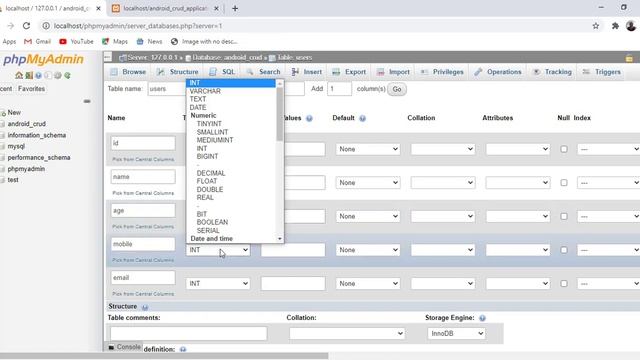
Task: Open the navigation panel settings gear icon
Action: pyautogui.click(x=58, y=76)
